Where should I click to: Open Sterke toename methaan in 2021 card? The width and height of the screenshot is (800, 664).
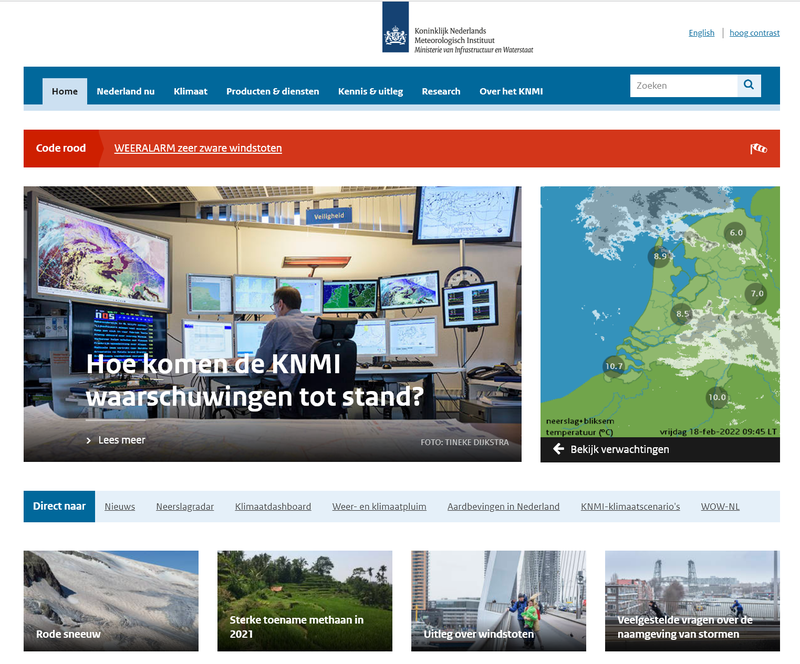(x=305, y=601)
